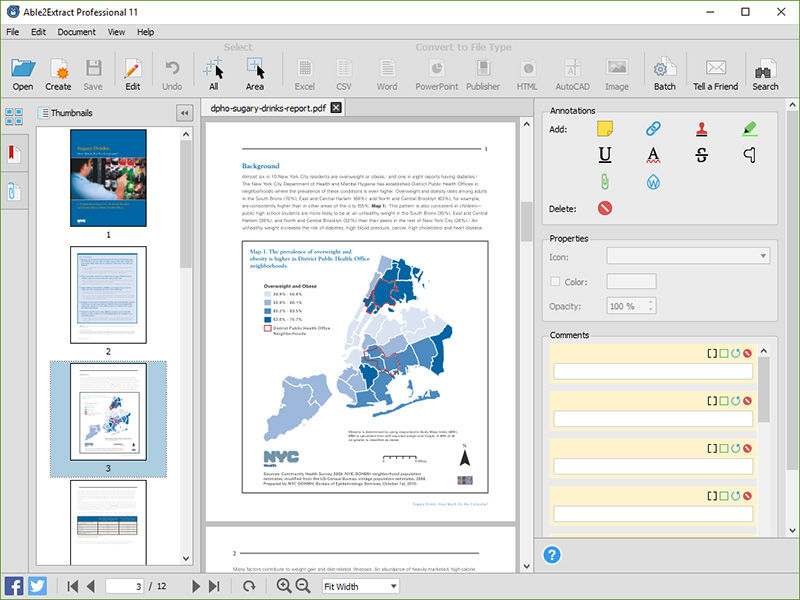Click the Color swatch box in Properties
This screenshot has height=600, width=800.
631,282
